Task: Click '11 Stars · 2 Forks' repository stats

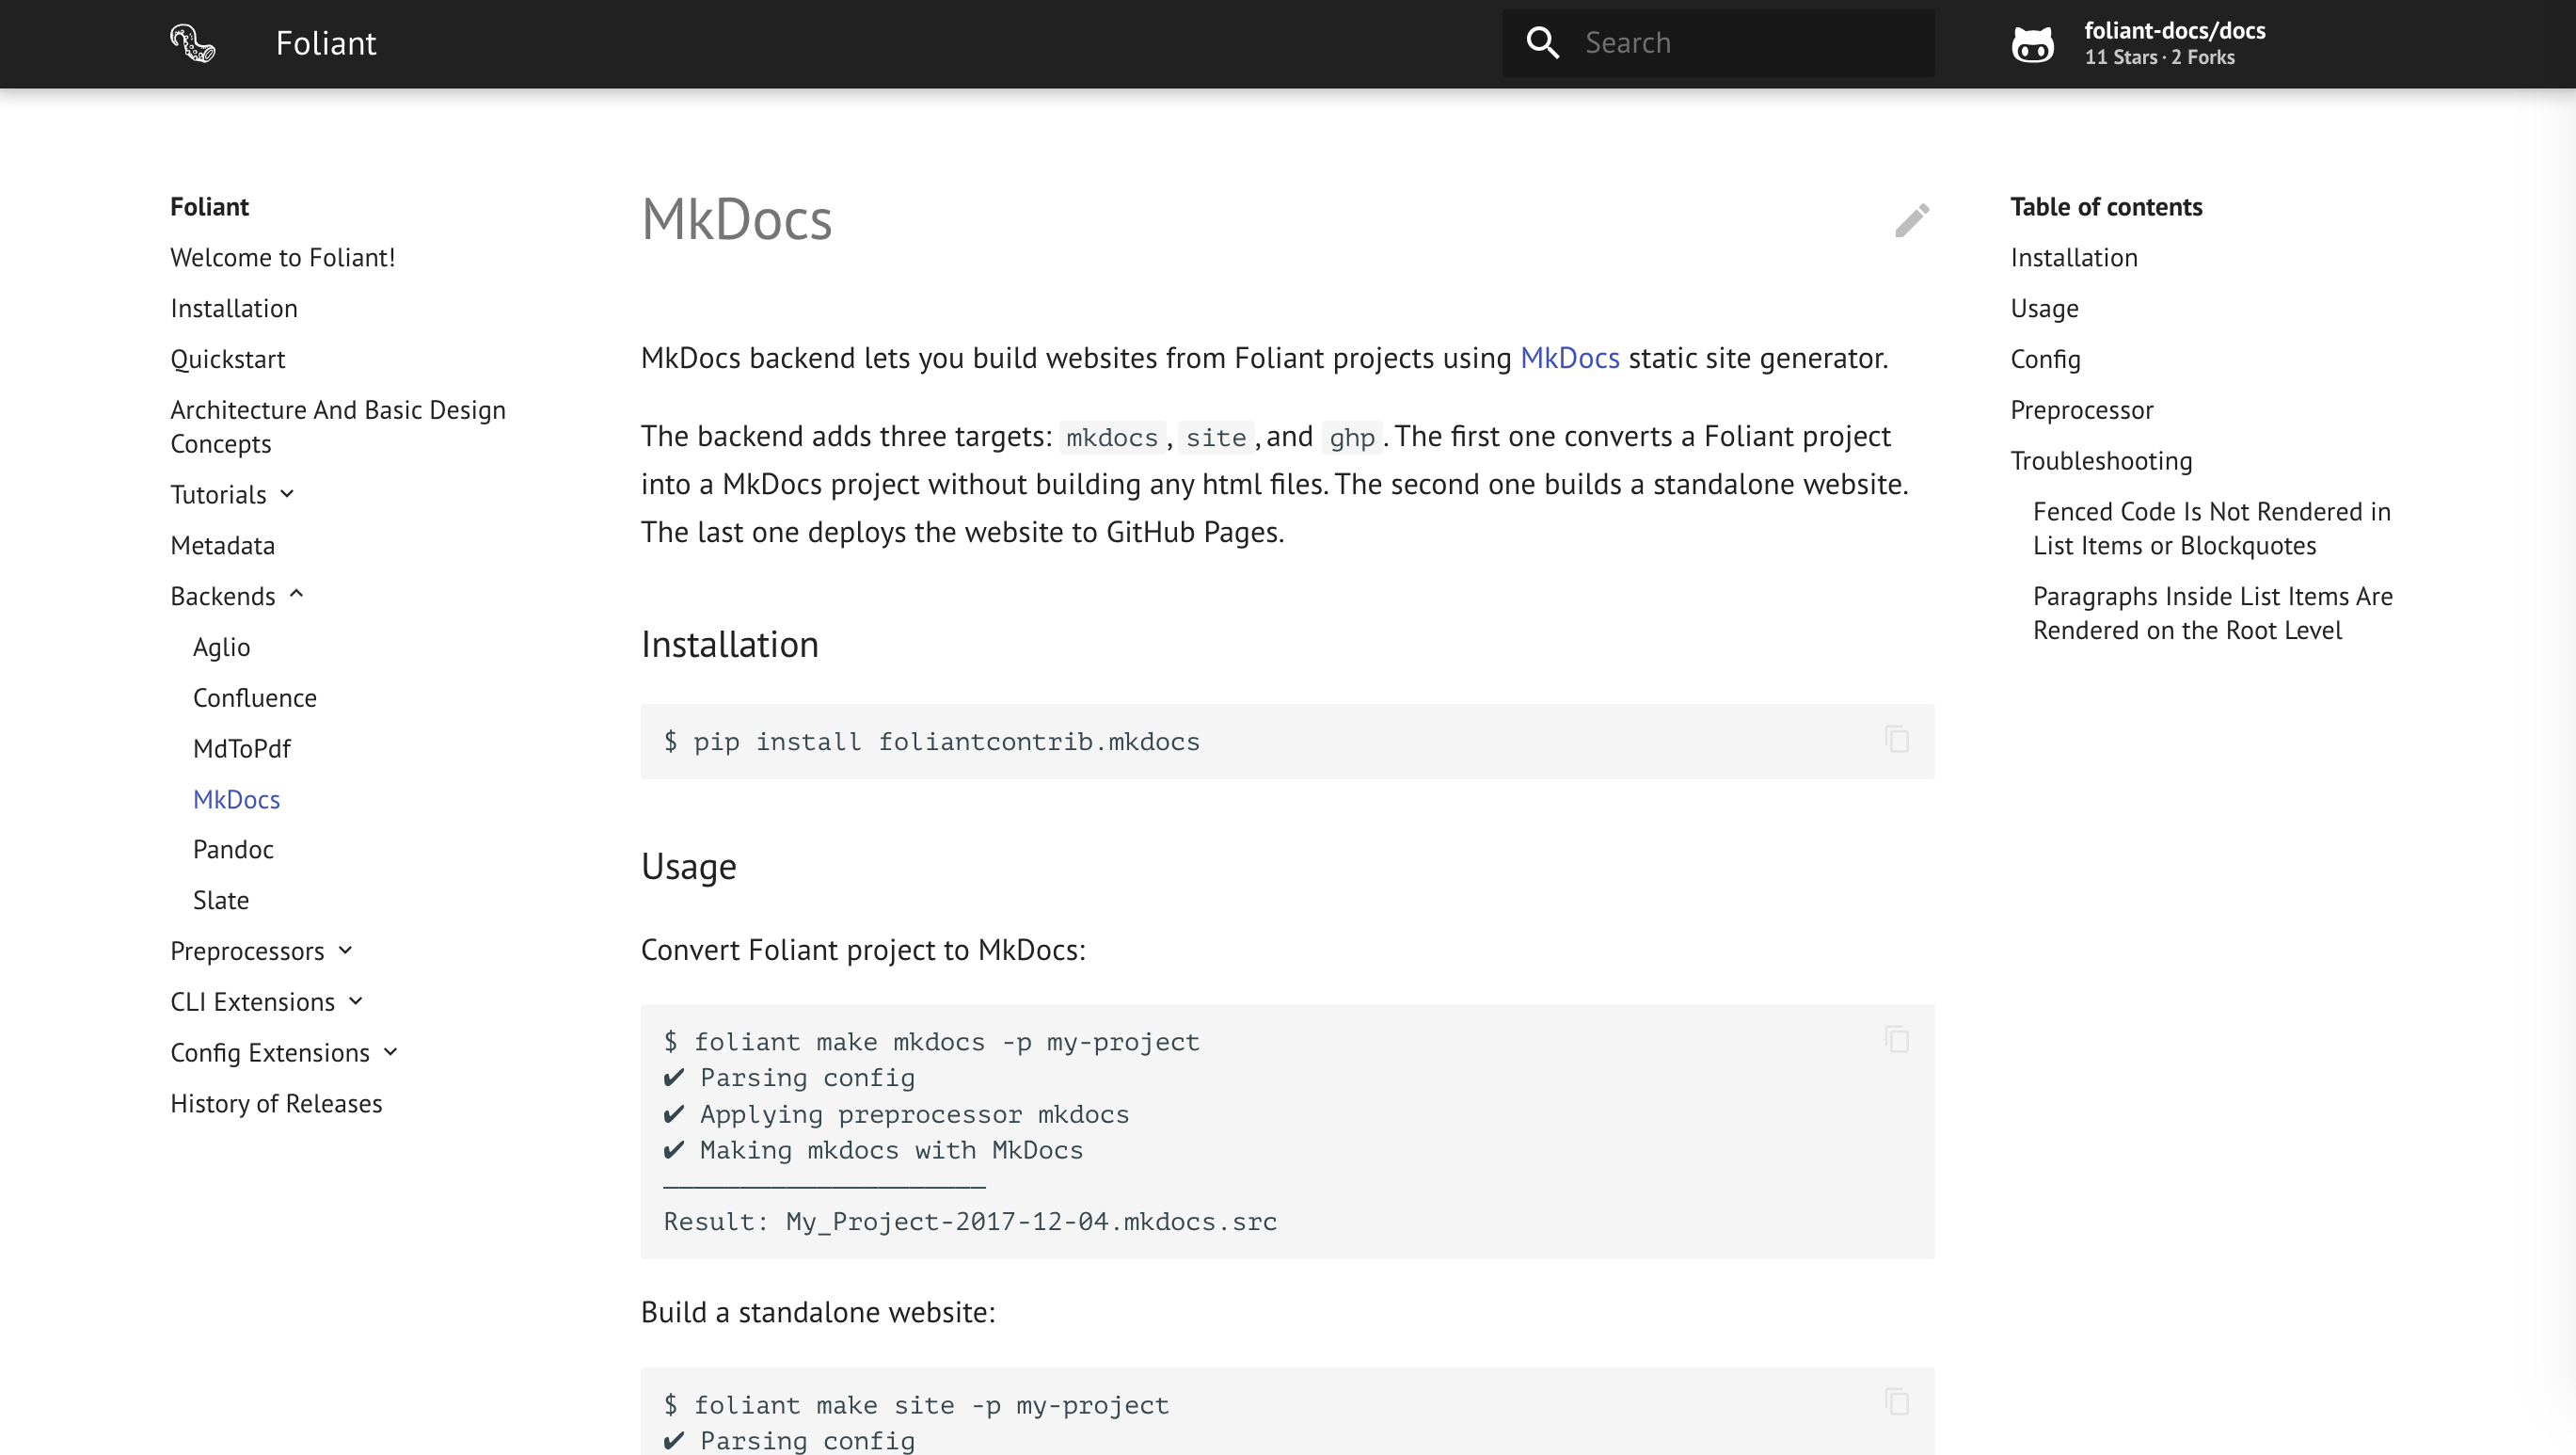Action: click(2159, 57)
